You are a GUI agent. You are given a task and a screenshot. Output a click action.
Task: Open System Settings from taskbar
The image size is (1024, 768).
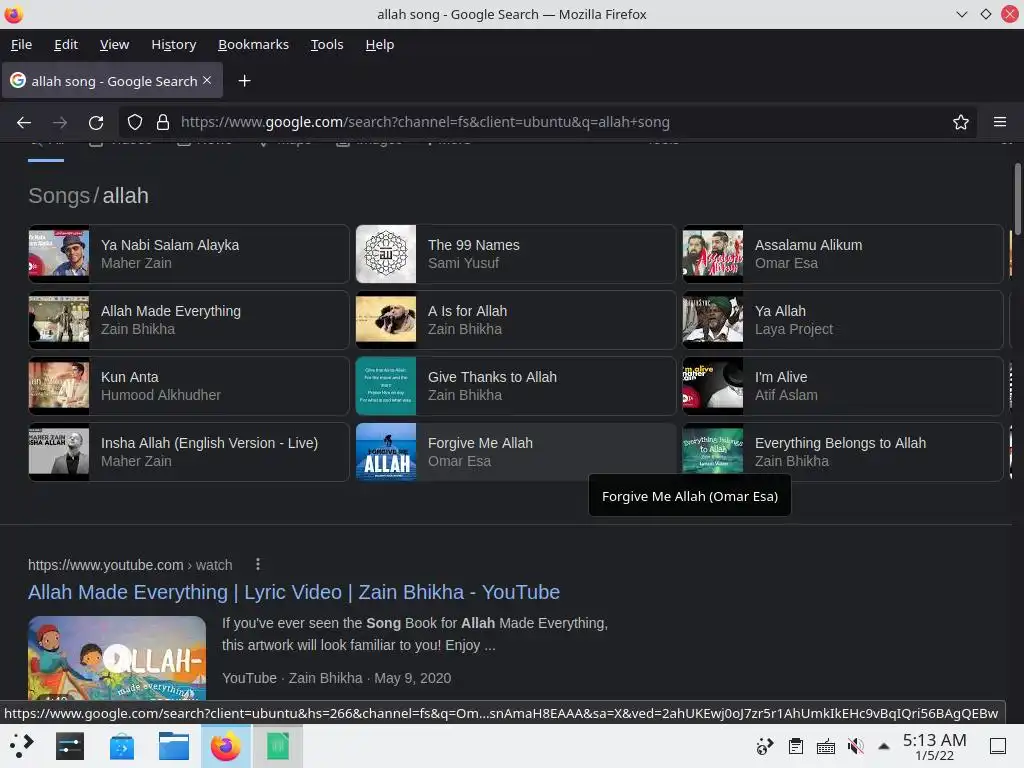70,746
